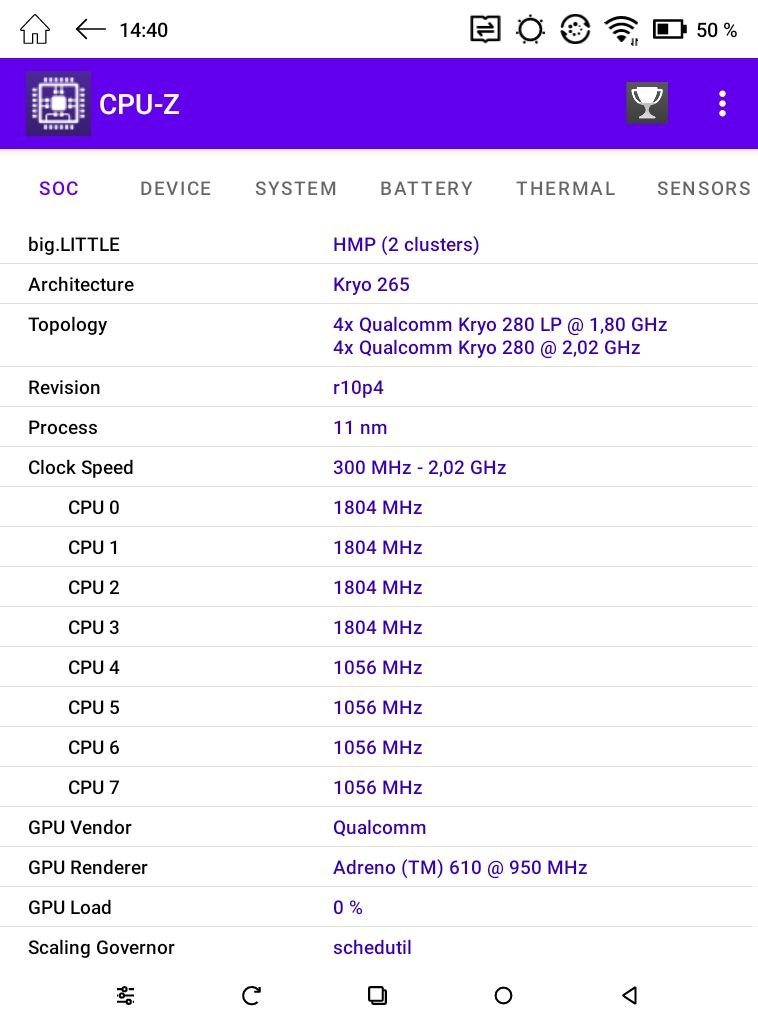
Task: Select the Clock Speed label
Action: point(81,468)
